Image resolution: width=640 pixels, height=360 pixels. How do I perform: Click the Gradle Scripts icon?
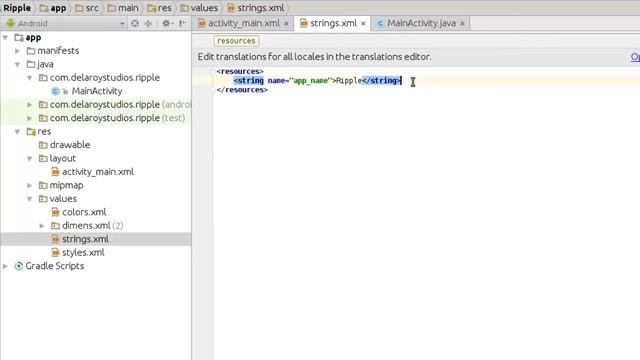(x=18, y=266)
